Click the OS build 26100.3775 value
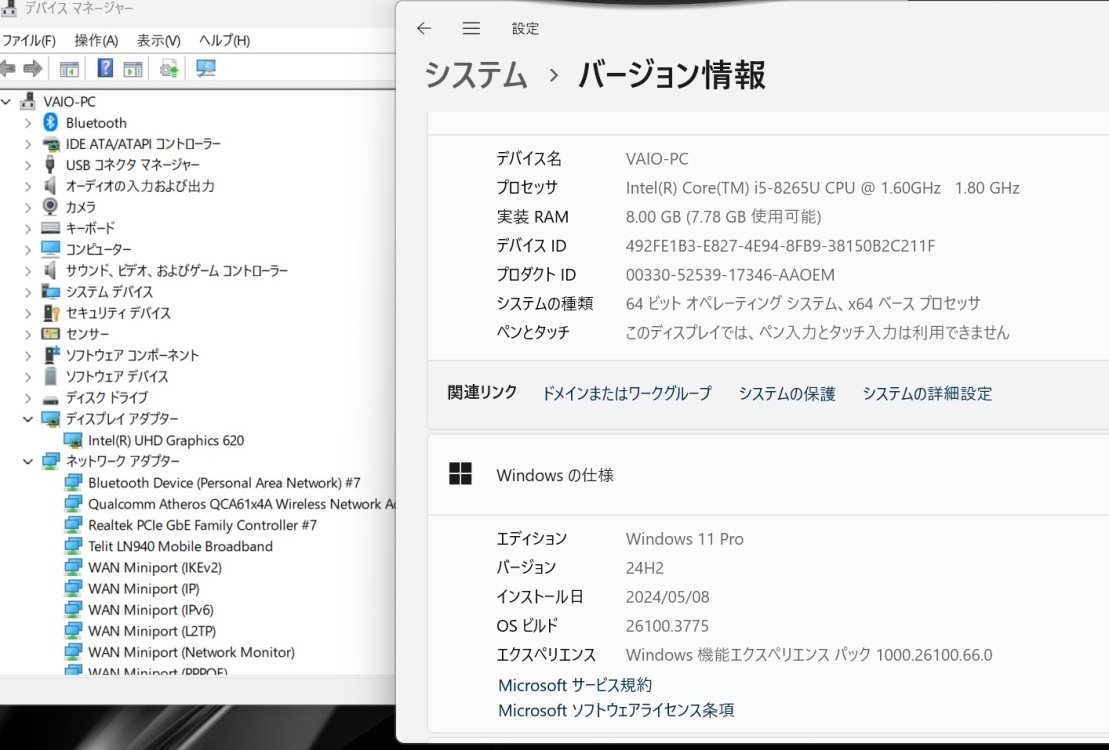Image resolution: width=1109 pixels, height=750 pixels. (x=667, y=626)
